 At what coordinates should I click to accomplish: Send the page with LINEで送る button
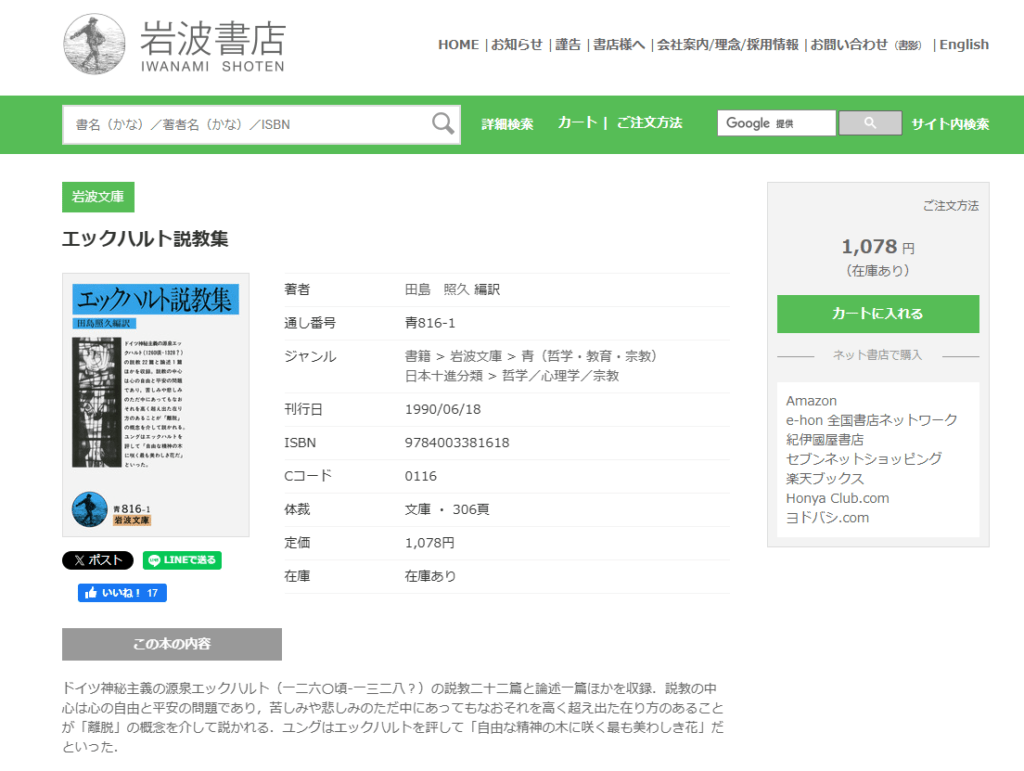pyautogui.click(x=182, y=561)
